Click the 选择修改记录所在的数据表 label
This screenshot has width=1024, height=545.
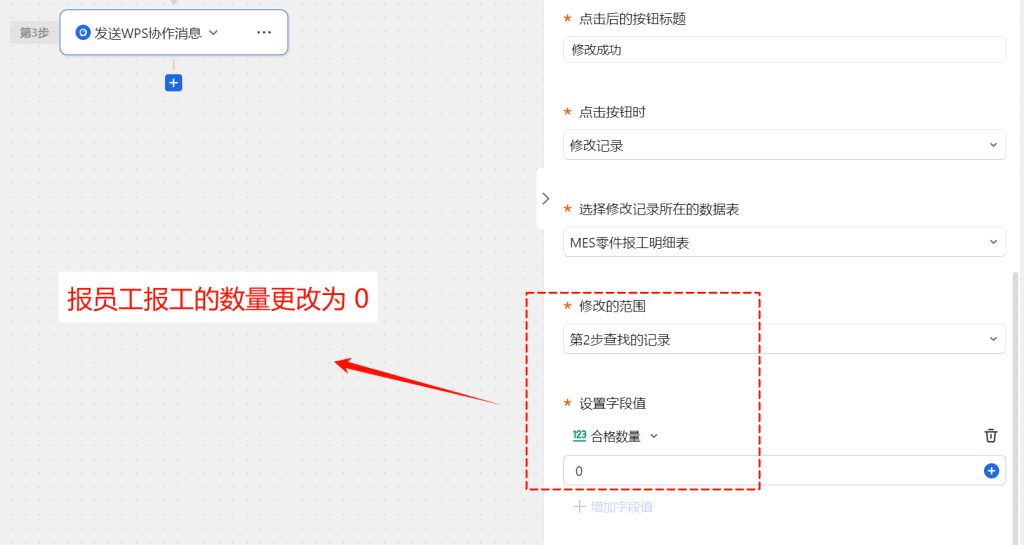(659, 210)
